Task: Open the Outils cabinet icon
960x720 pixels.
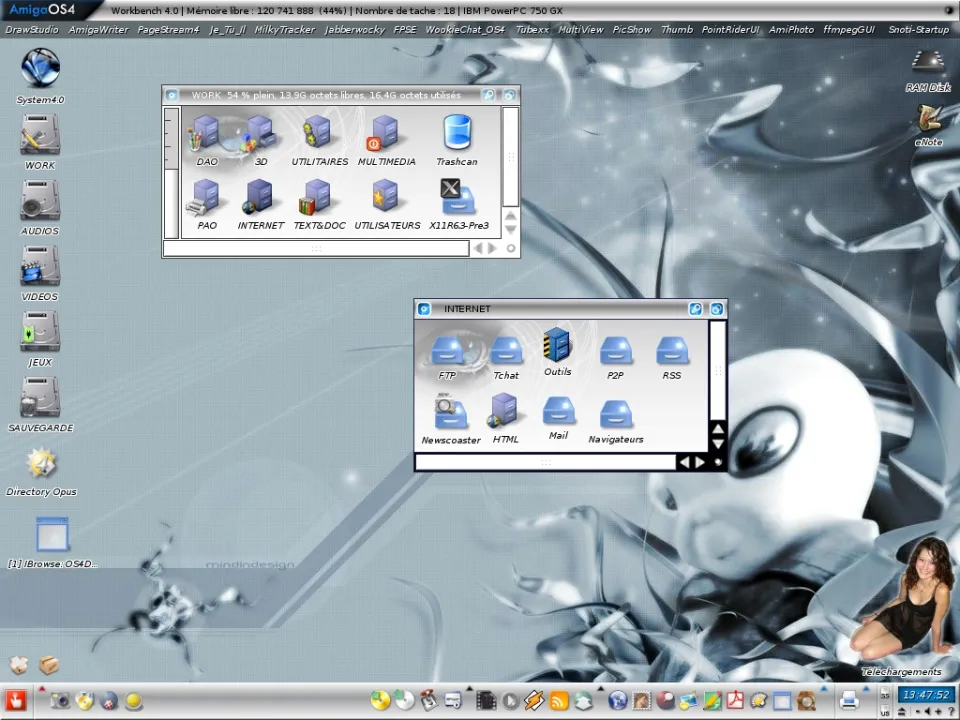Action: click(557, 346)
